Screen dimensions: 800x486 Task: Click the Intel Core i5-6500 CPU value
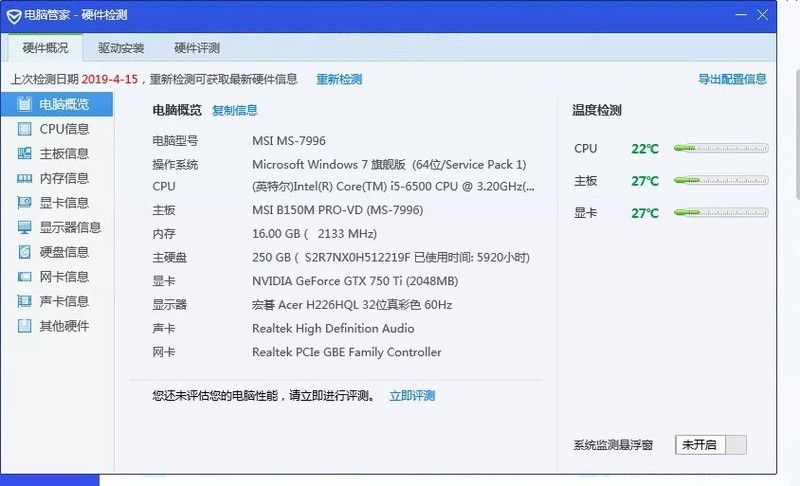click(393, 187)
